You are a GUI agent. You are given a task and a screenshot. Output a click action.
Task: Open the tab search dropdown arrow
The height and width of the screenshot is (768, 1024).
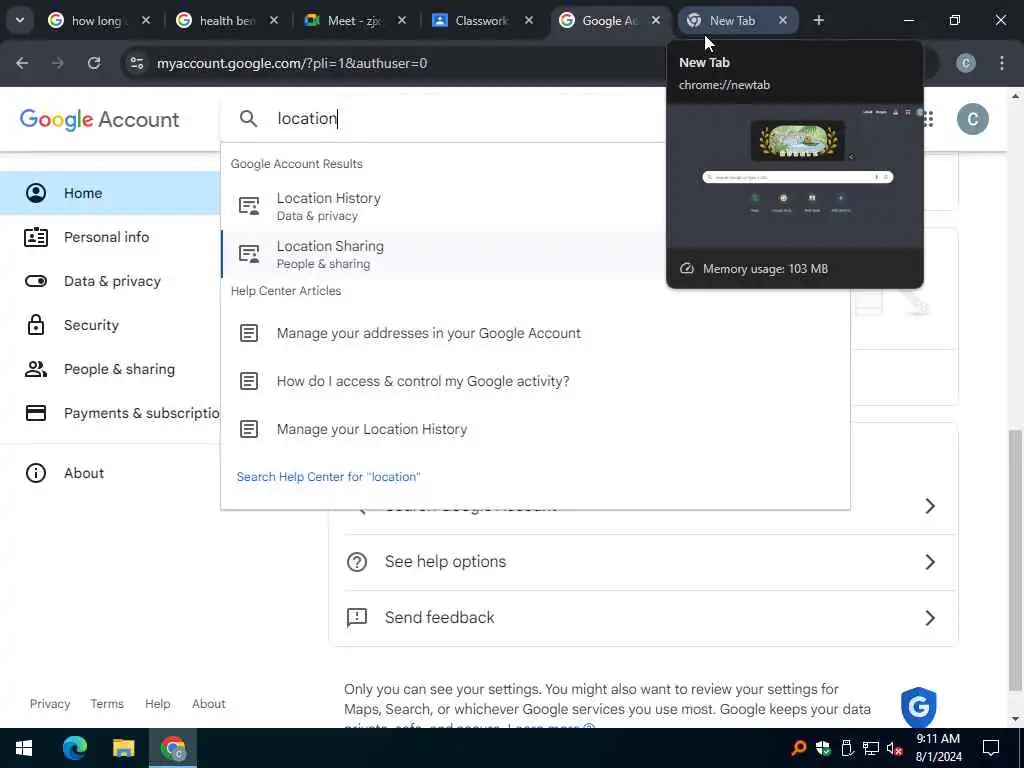[20, 20]
